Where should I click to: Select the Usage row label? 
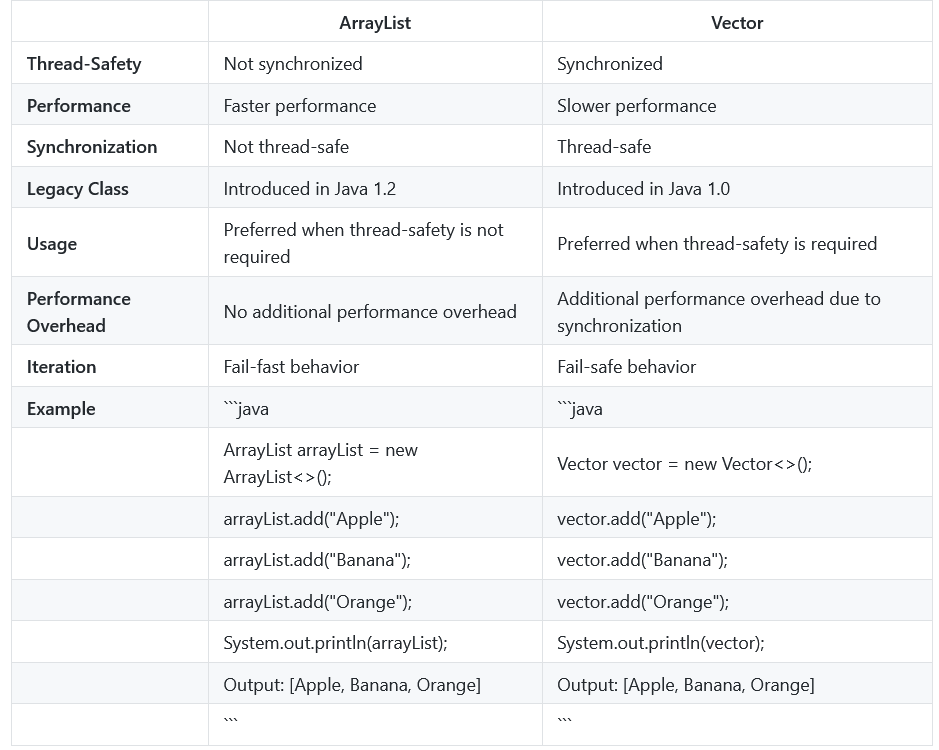52,244
